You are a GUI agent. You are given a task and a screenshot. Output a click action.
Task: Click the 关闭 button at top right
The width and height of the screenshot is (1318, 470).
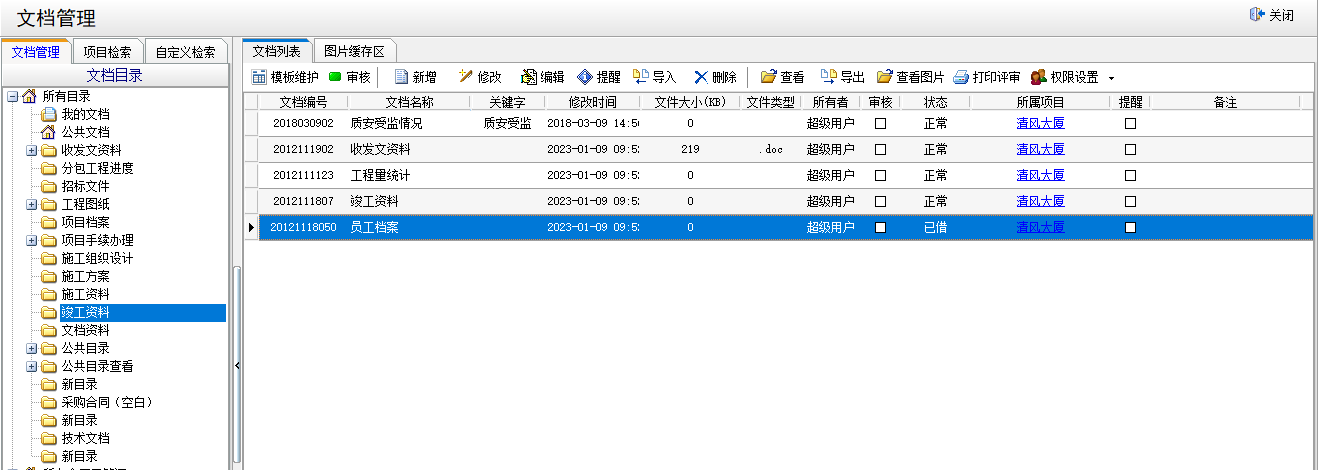1272,16
